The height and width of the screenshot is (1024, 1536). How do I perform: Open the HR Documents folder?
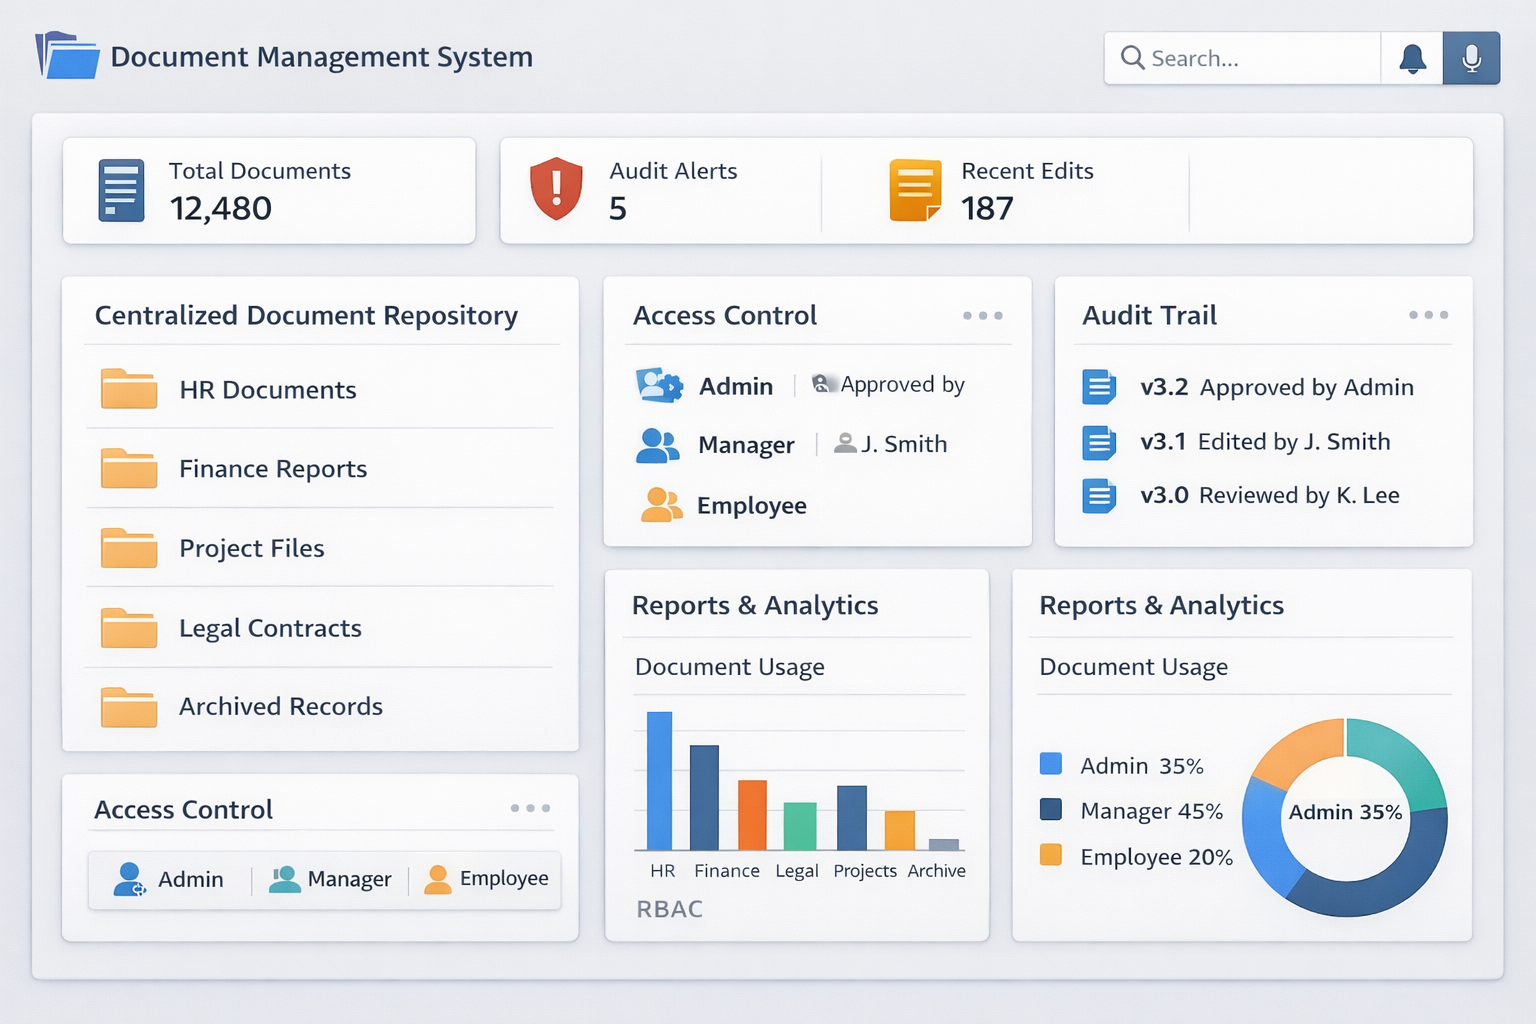267,390
